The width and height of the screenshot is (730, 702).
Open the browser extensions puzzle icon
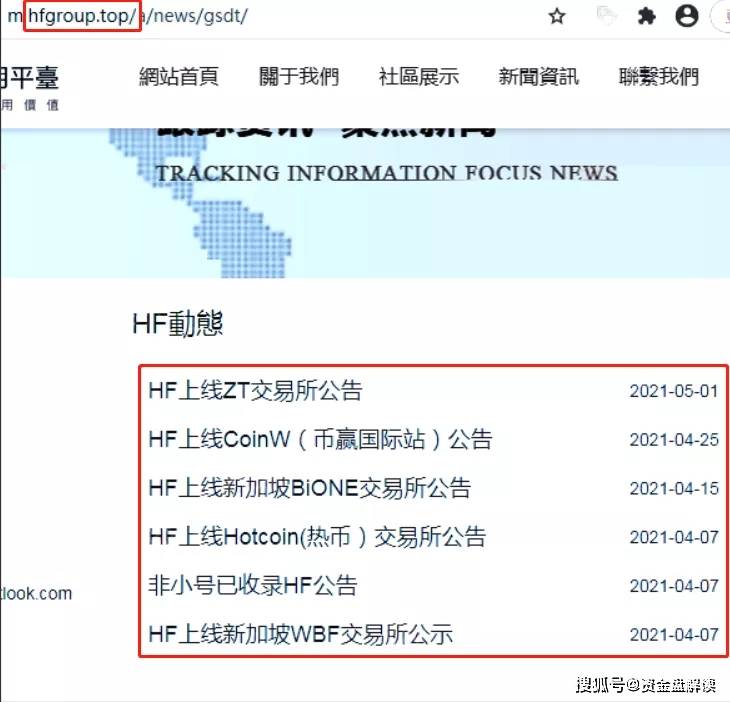pos(646,17)
